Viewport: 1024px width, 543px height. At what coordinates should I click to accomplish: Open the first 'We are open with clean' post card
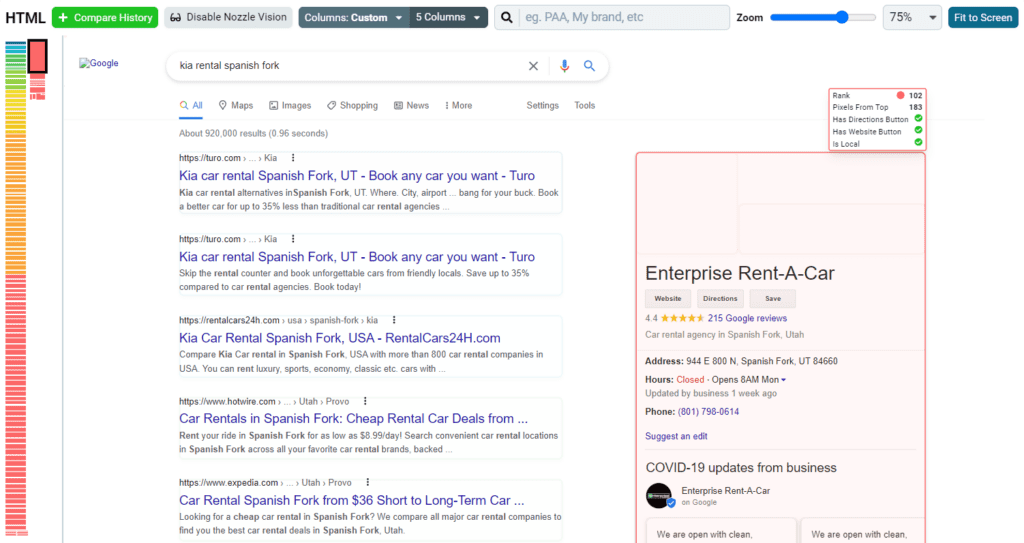coord(721,531)
